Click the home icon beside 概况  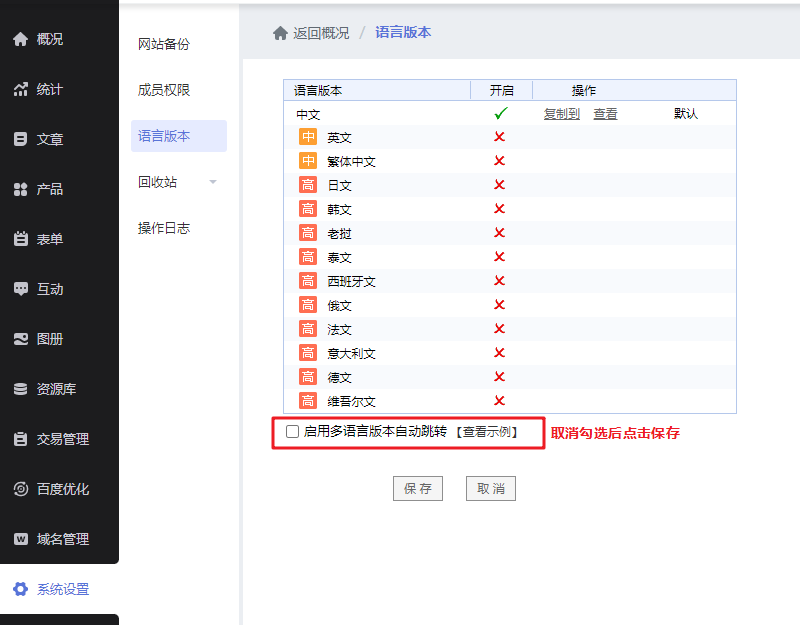[x=20, y=39]
